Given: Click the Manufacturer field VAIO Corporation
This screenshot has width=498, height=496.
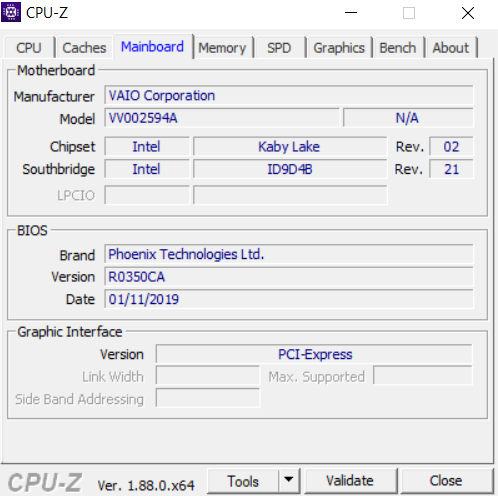Looking at the screenshot, I should (x=289, y=96).
